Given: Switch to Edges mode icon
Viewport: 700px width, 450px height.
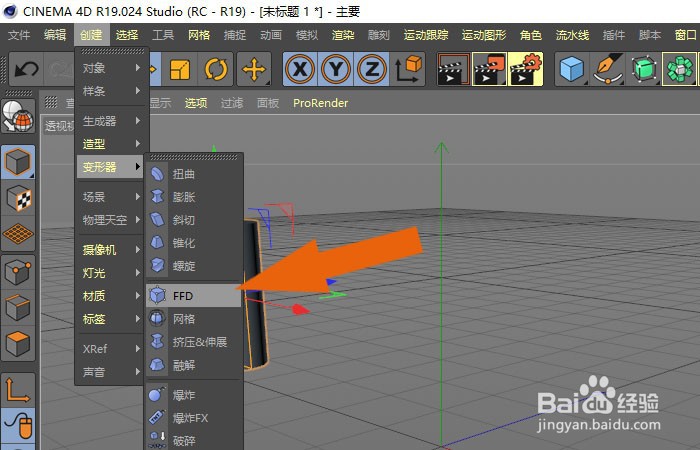Looking at the screenshot, I should pos(18,308).
